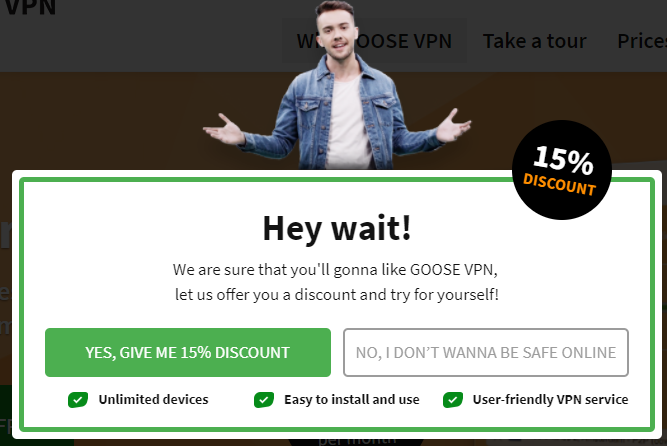667x446 pixels.
Task: Click the Hey wait! heading
Action: (x=337, y=229)
